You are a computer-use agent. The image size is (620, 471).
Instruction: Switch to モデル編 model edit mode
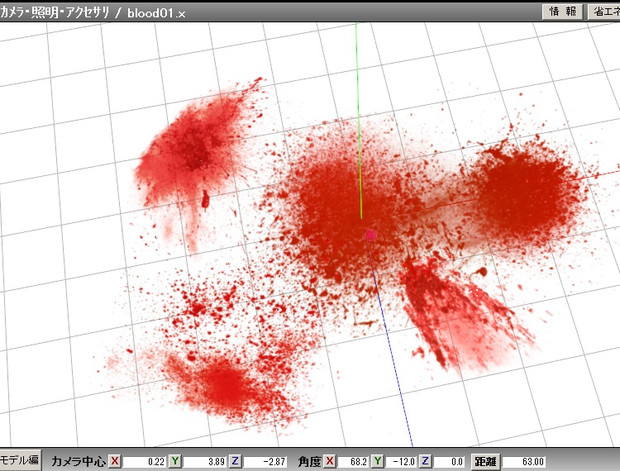20,460
